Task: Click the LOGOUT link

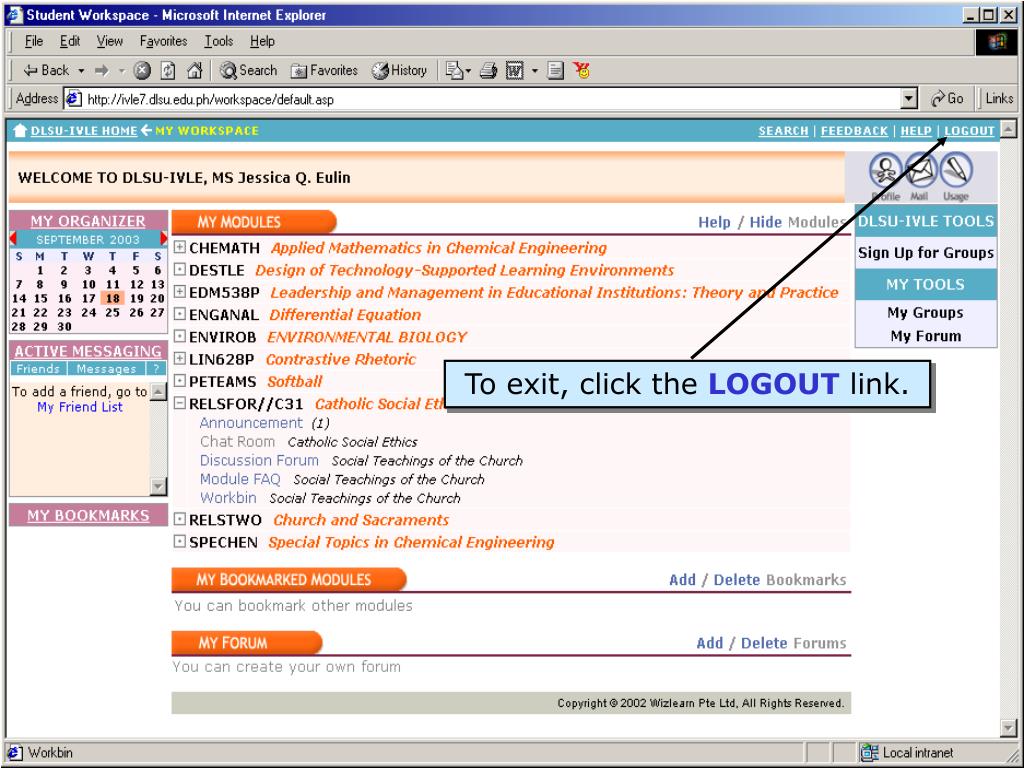Action: pos(969,131)
